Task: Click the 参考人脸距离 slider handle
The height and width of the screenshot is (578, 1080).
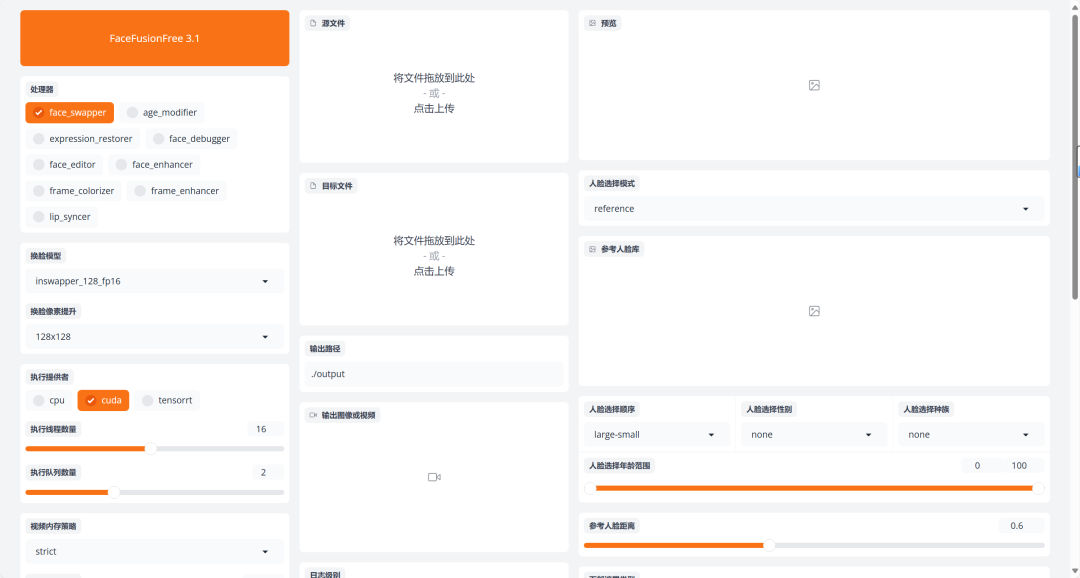Action: click(769, 545)
